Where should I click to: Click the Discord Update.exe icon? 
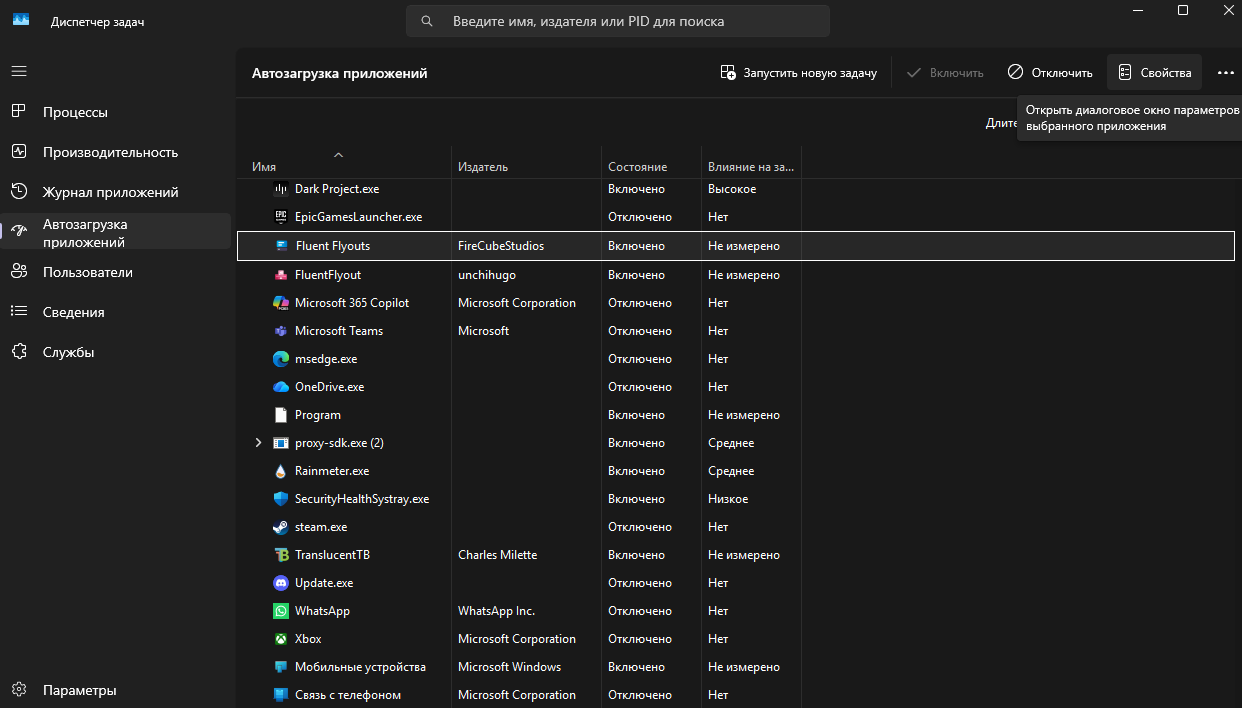281,583
